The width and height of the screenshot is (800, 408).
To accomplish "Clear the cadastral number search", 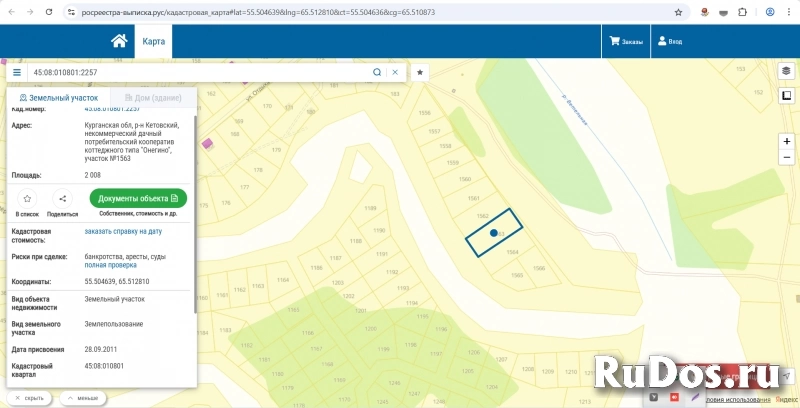I will 395,73.
